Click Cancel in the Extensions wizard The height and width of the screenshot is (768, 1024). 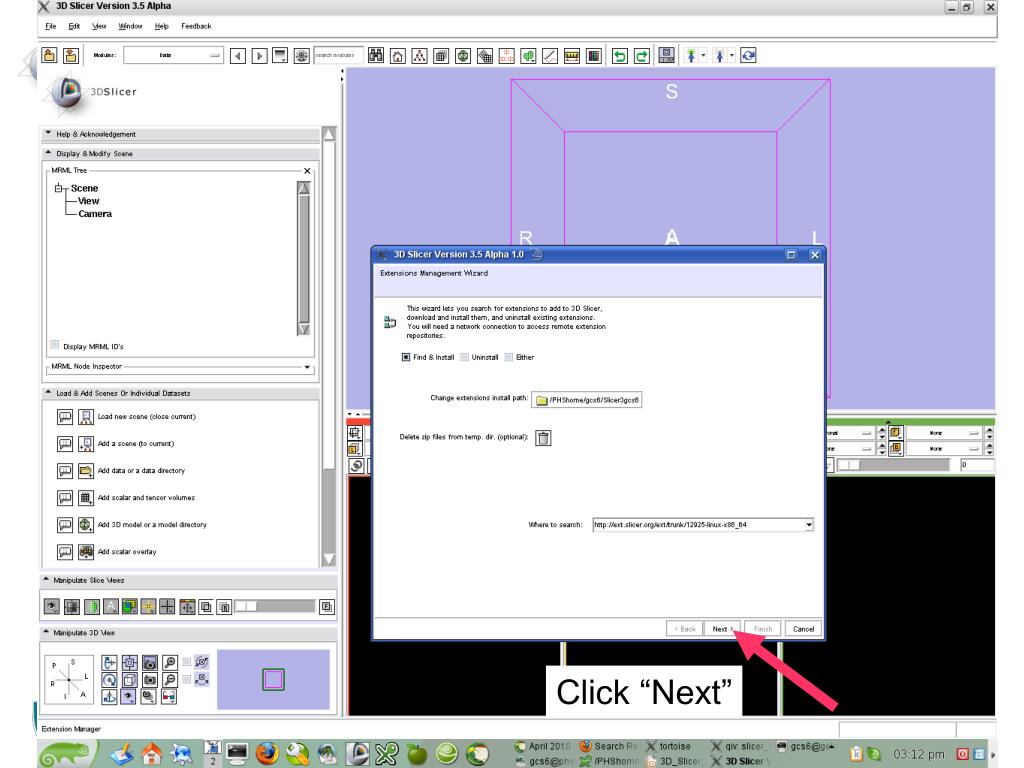[803, 629]
